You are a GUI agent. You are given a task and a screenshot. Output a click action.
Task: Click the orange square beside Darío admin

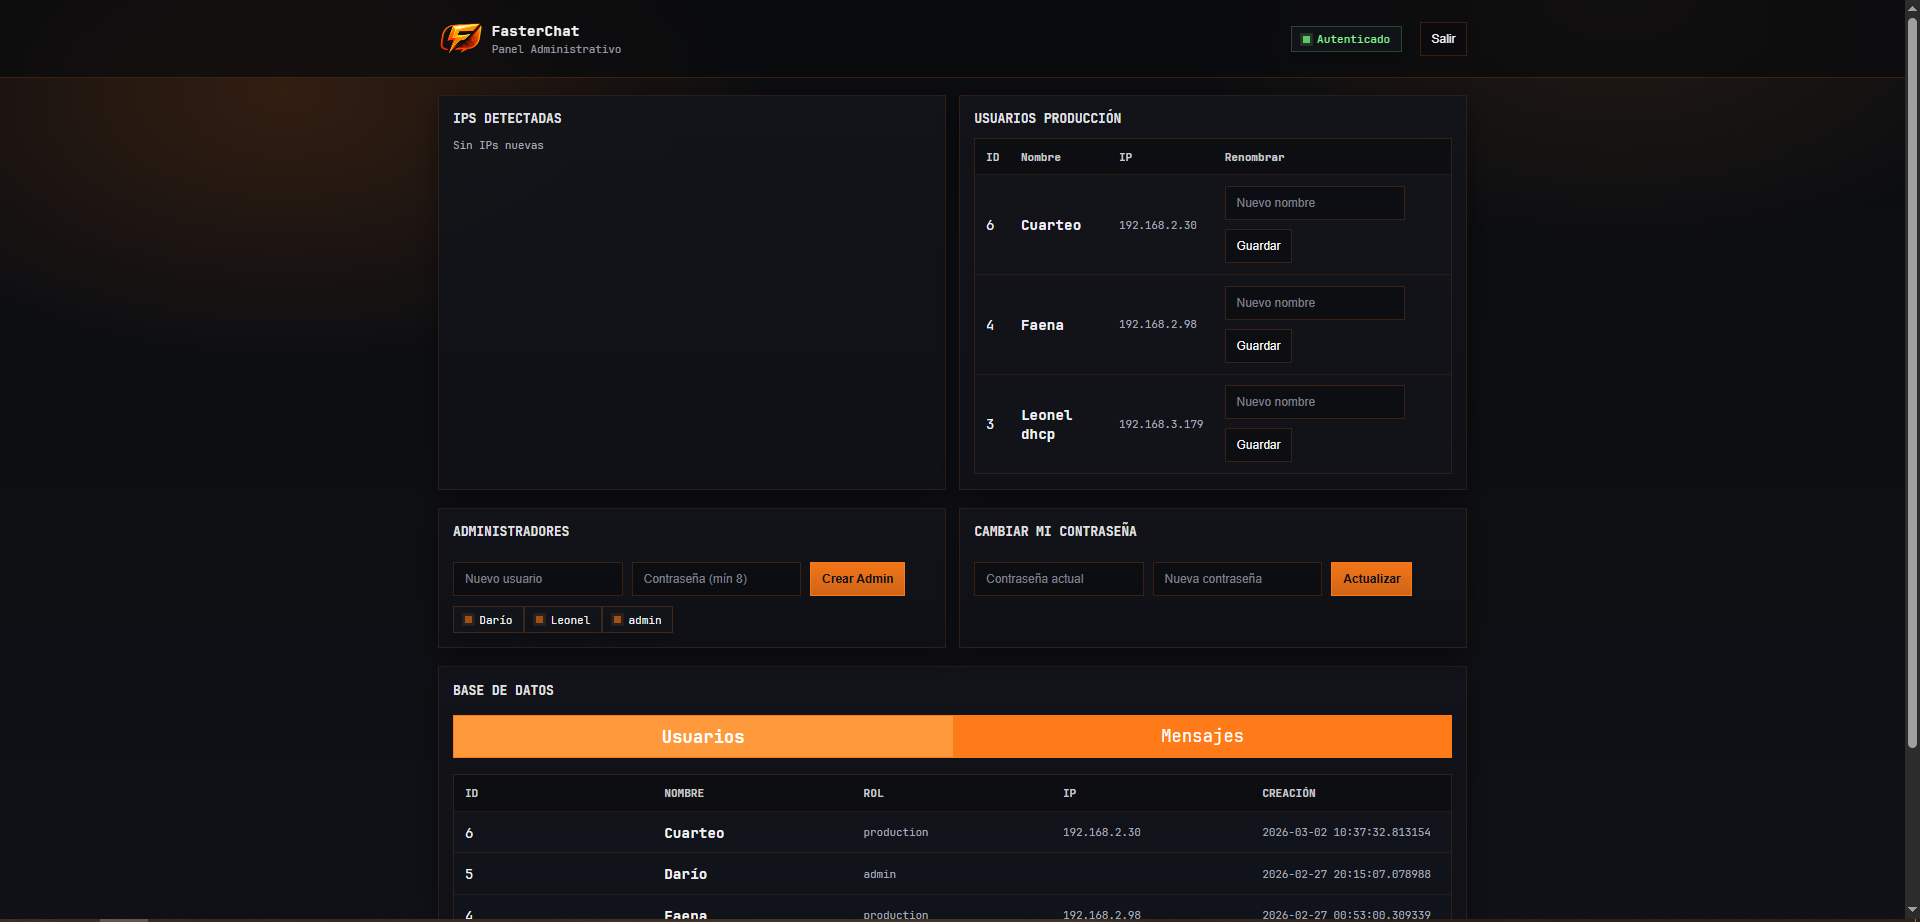click(468, 620)
